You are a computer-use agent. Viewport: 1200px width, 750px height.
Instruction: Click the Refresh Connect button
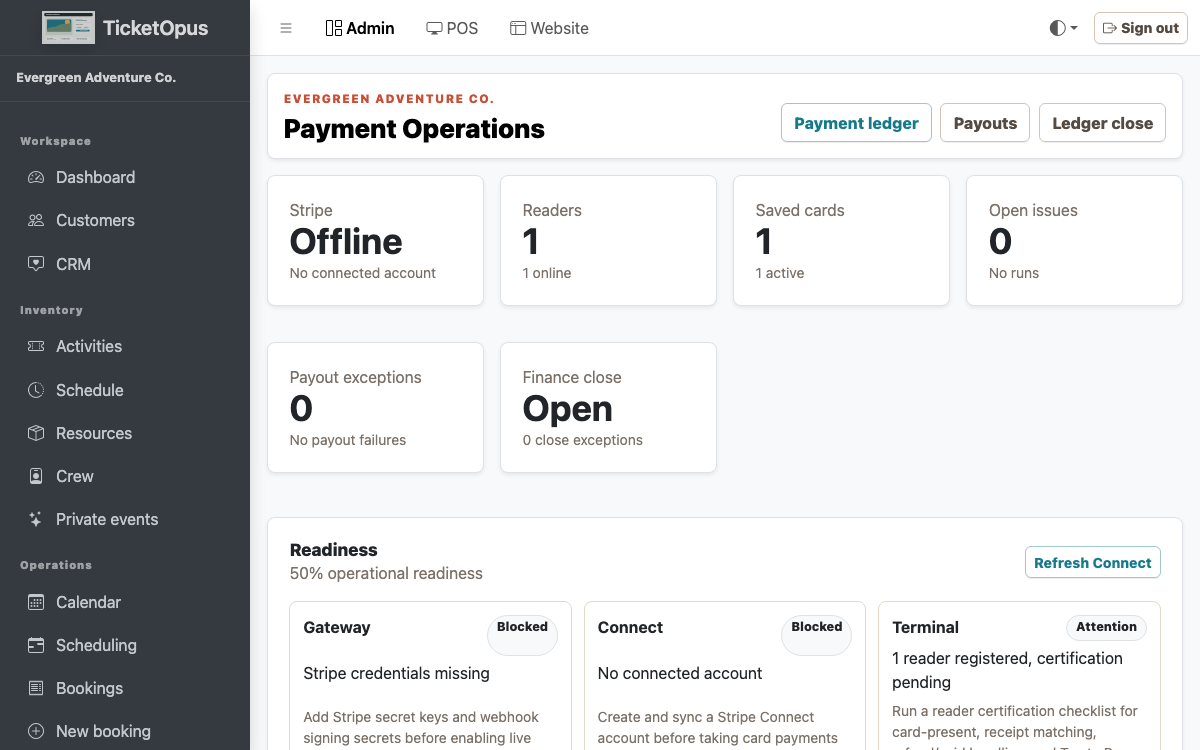click(x=1092, y=562)
